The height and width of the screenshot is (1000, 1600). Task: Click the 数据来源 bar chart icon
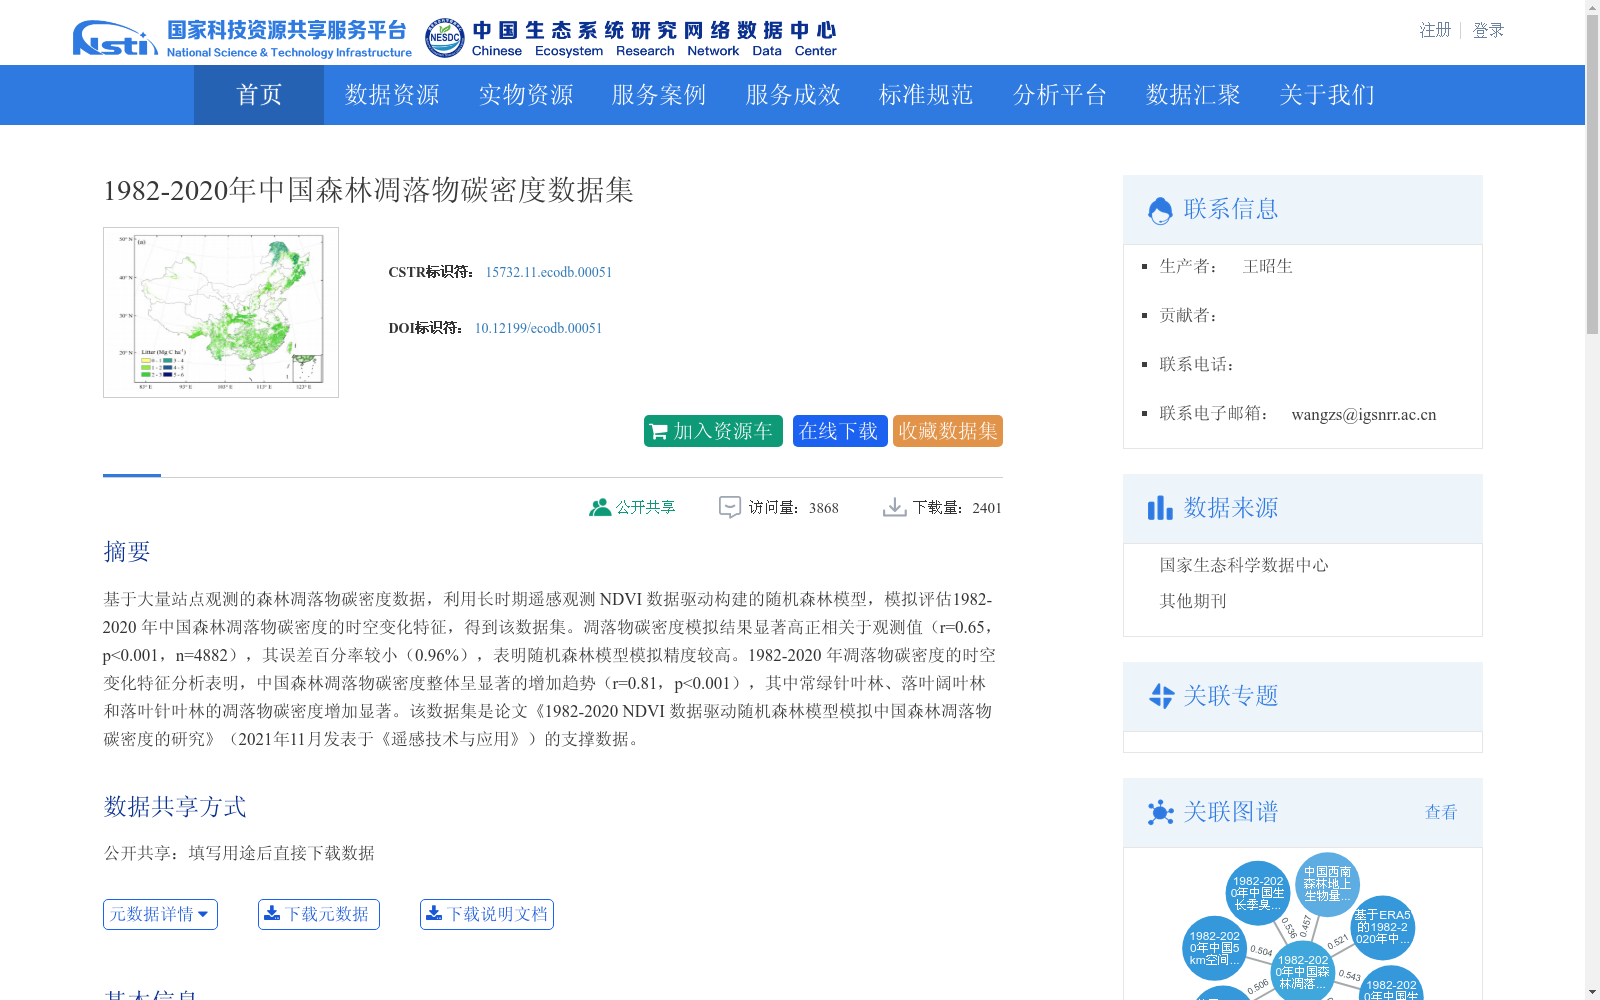click(x=1160, y=508)
